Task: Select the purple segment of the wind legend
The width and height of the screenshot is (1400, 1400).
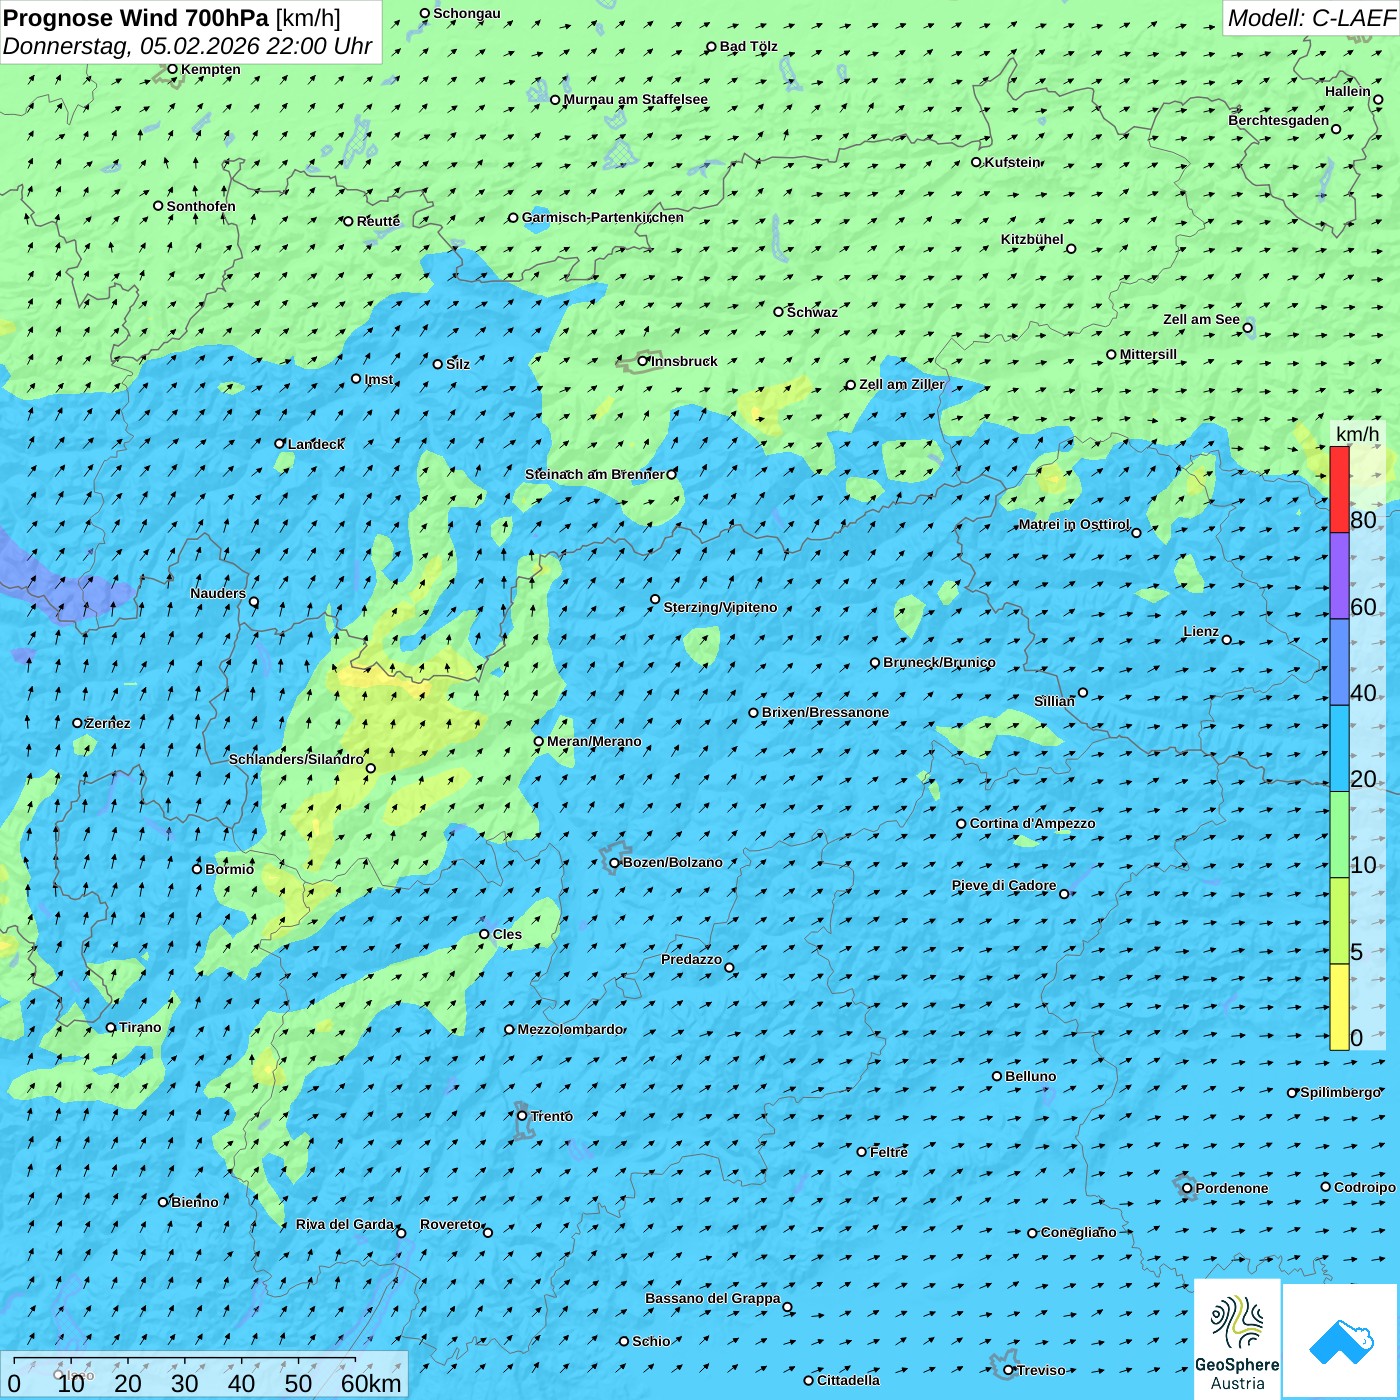Action: pos(1339,576)
